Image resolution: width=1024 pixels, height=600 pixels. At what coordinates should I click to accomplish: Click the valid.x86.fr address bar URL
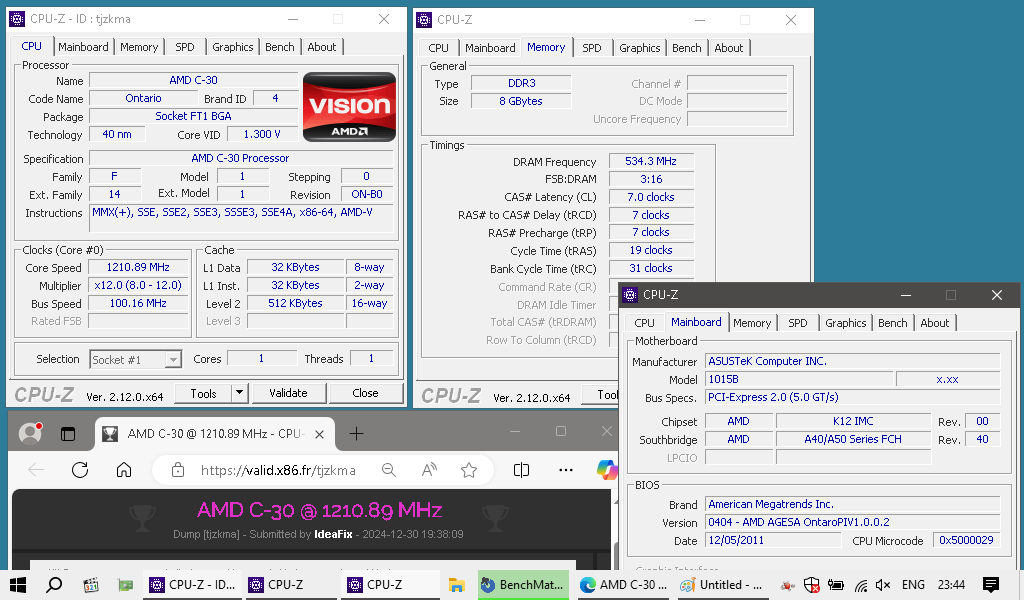coord(278,470)
